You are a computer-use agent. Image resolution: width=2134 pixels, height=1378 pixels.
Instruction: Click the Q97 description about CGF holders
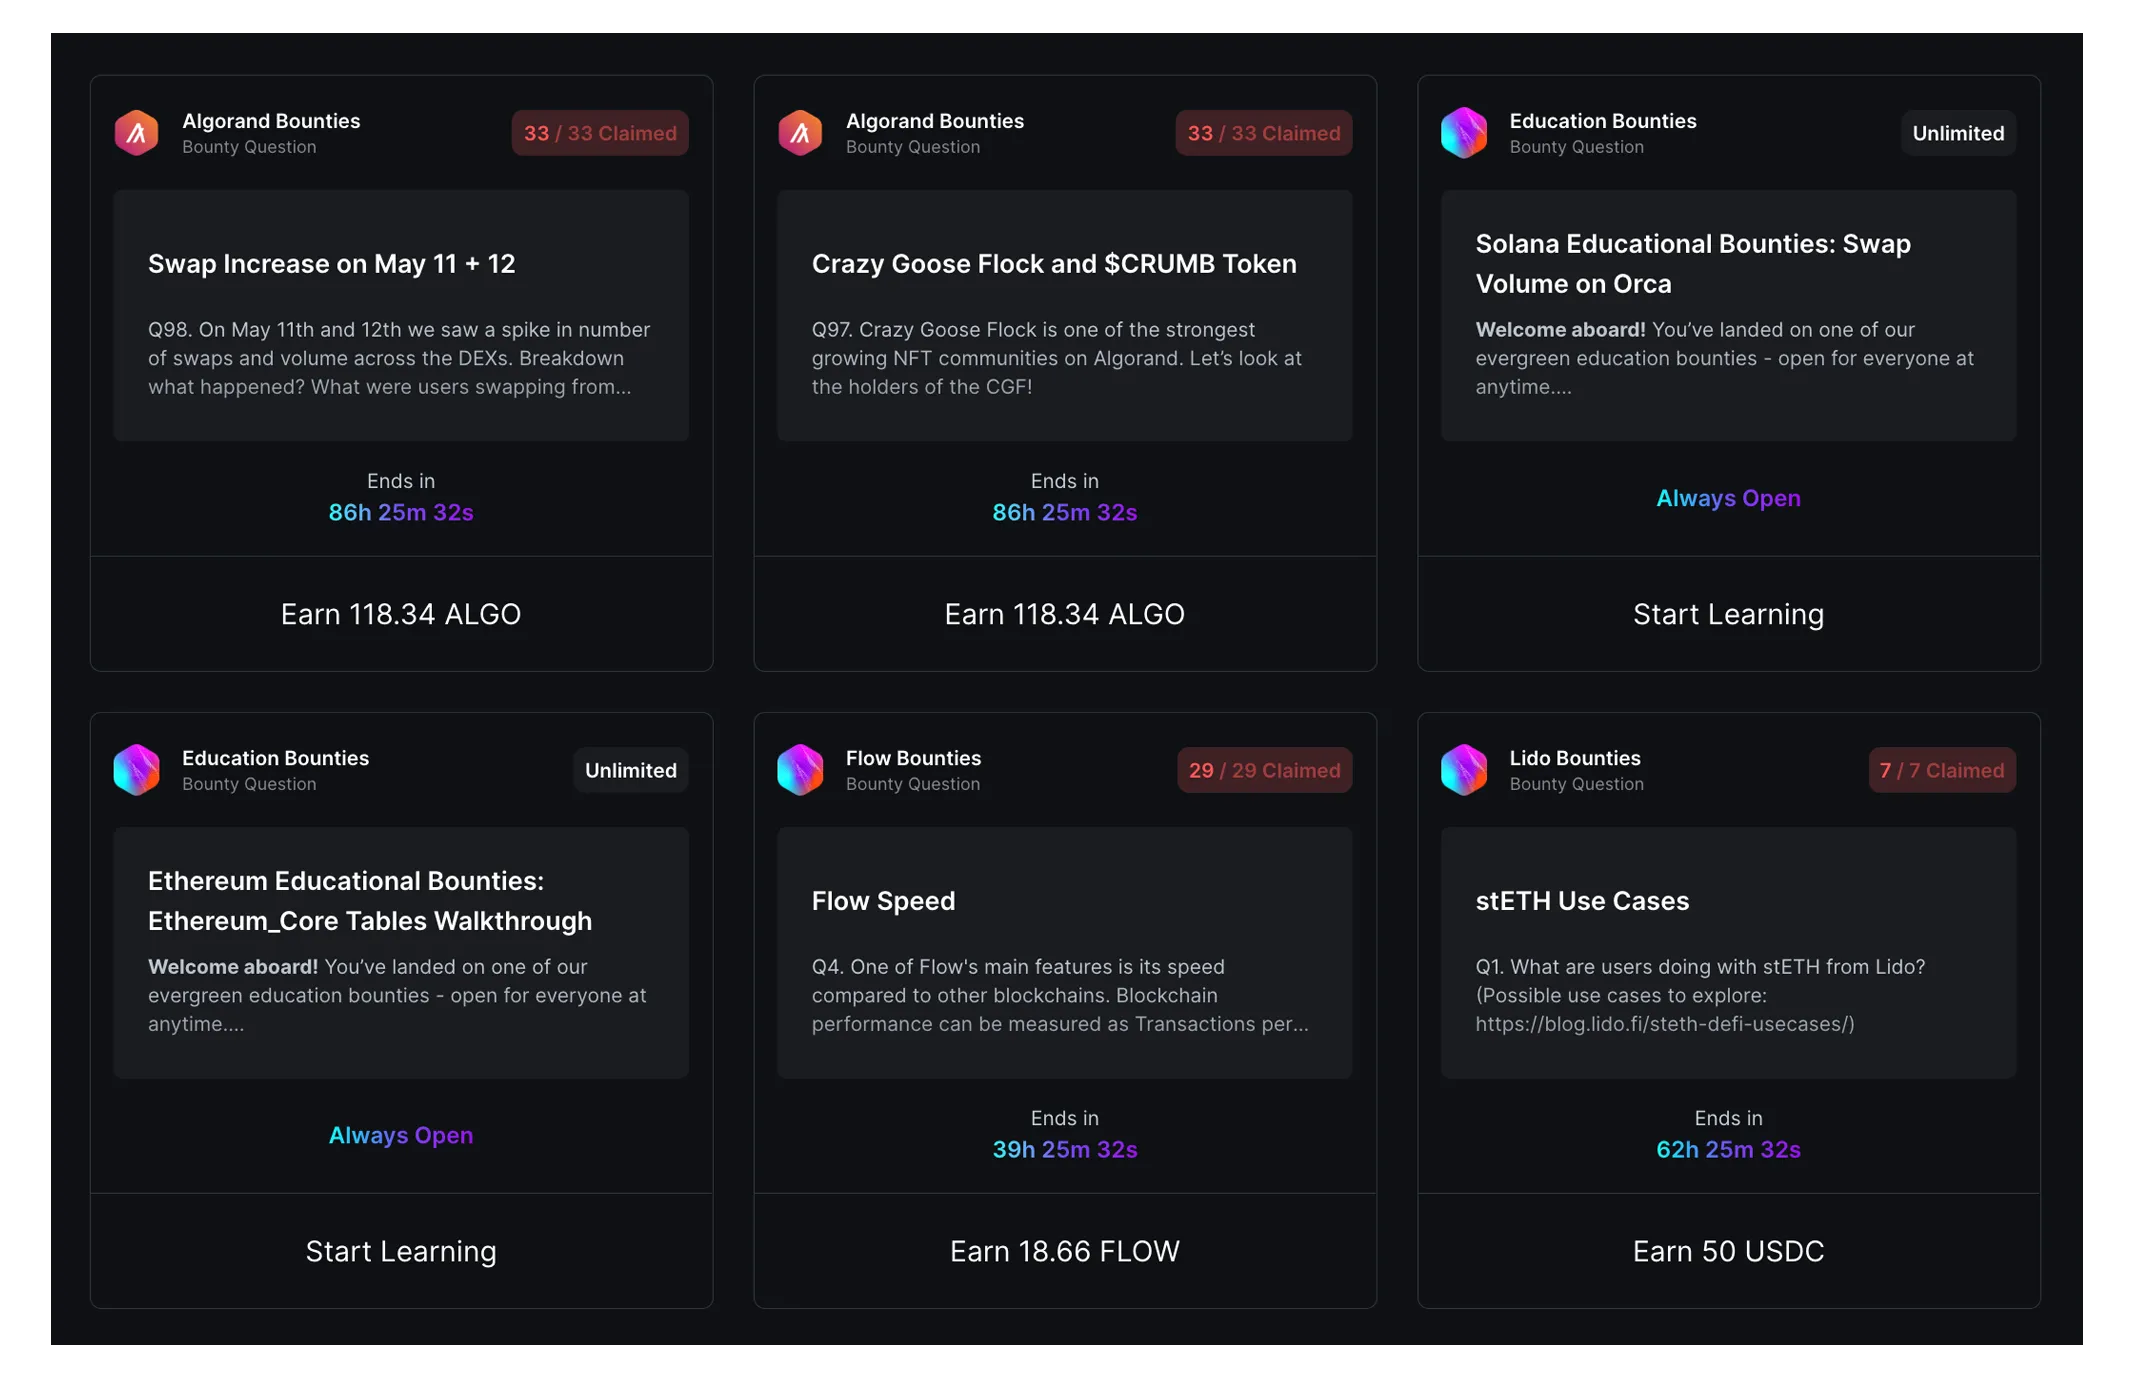1057,358
